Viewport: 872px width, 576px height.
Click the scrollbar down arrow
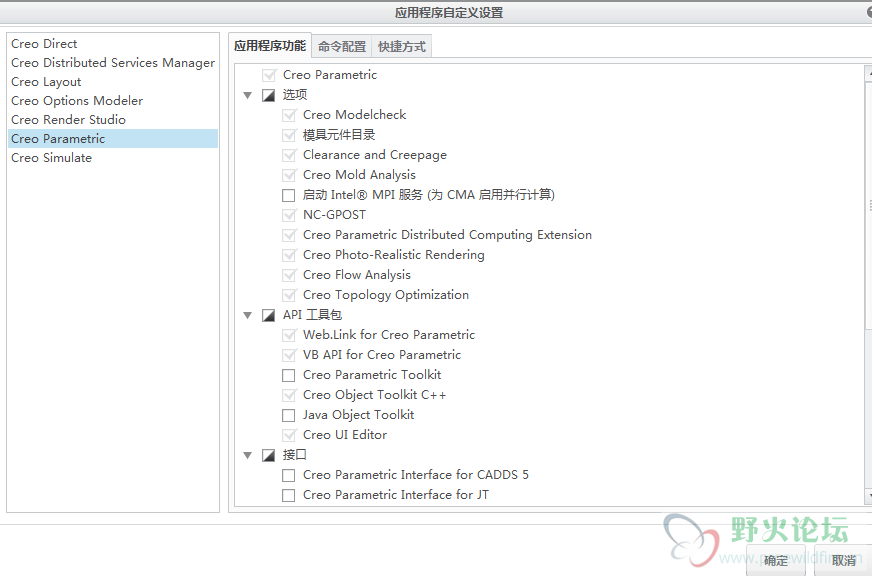869,495
